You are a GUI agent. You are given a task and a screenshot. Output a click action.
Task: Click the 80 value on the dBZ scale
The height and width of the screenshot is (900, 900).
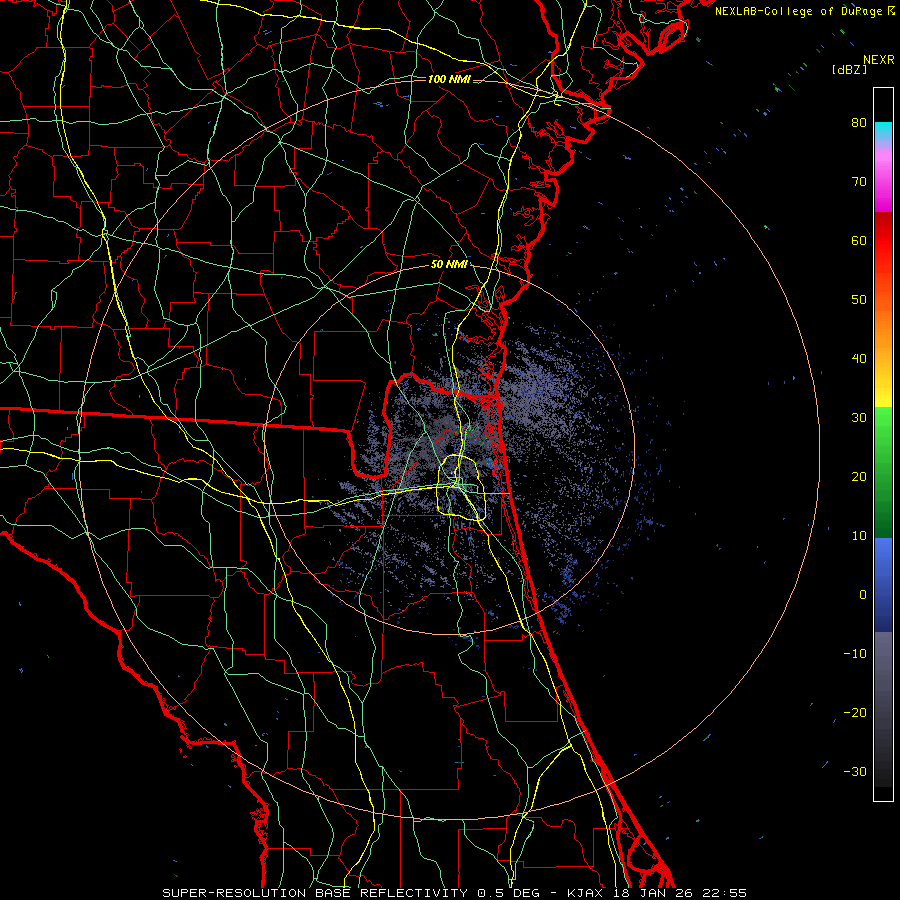pyautogui.click(x=859, y=123)
